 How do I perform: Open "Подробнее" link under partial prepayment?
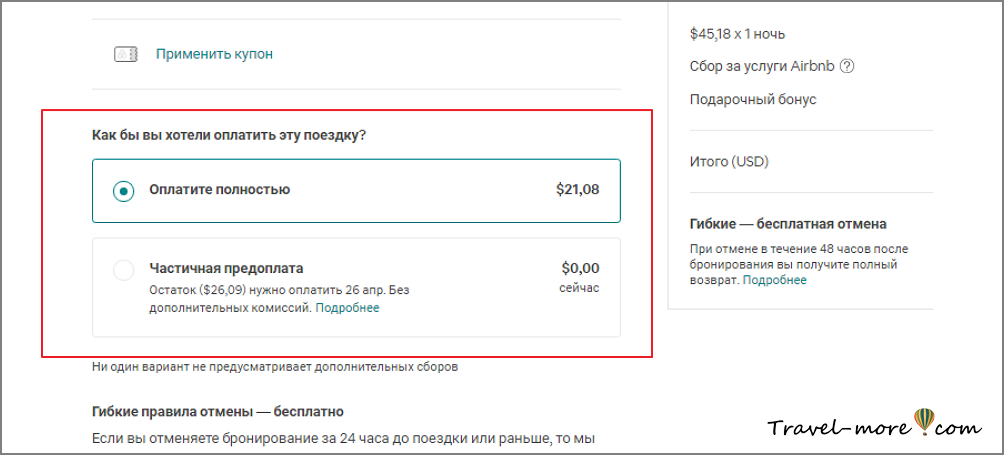pyautogui.click(x=347, y=308)
